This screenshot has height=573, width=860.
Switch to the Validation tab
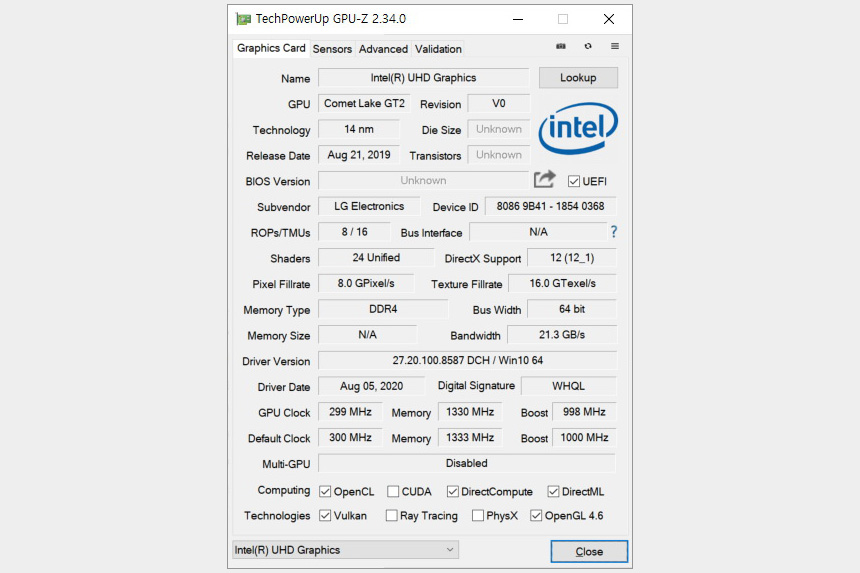(x=438, y=49)
